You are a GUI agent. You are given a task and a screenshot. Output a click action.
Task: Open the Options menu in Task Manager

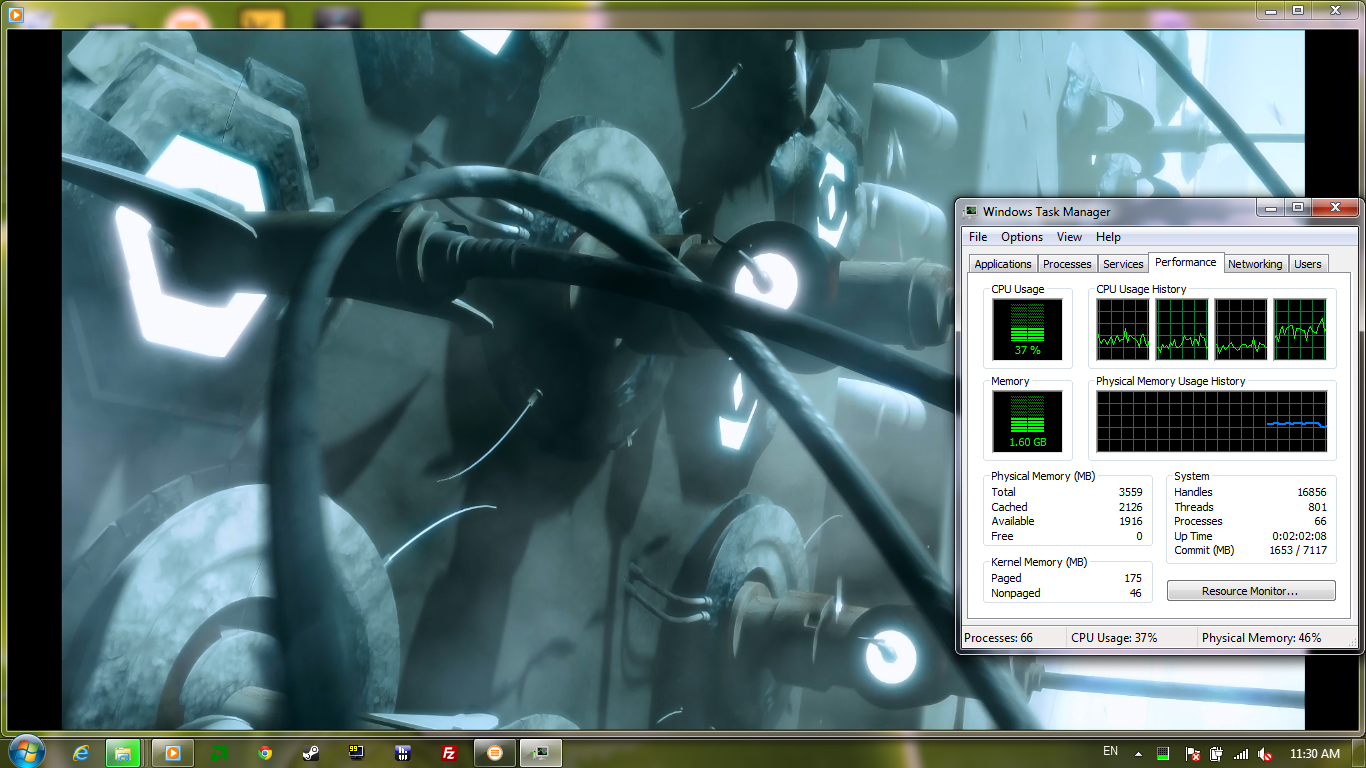(x=1022, y=237)
